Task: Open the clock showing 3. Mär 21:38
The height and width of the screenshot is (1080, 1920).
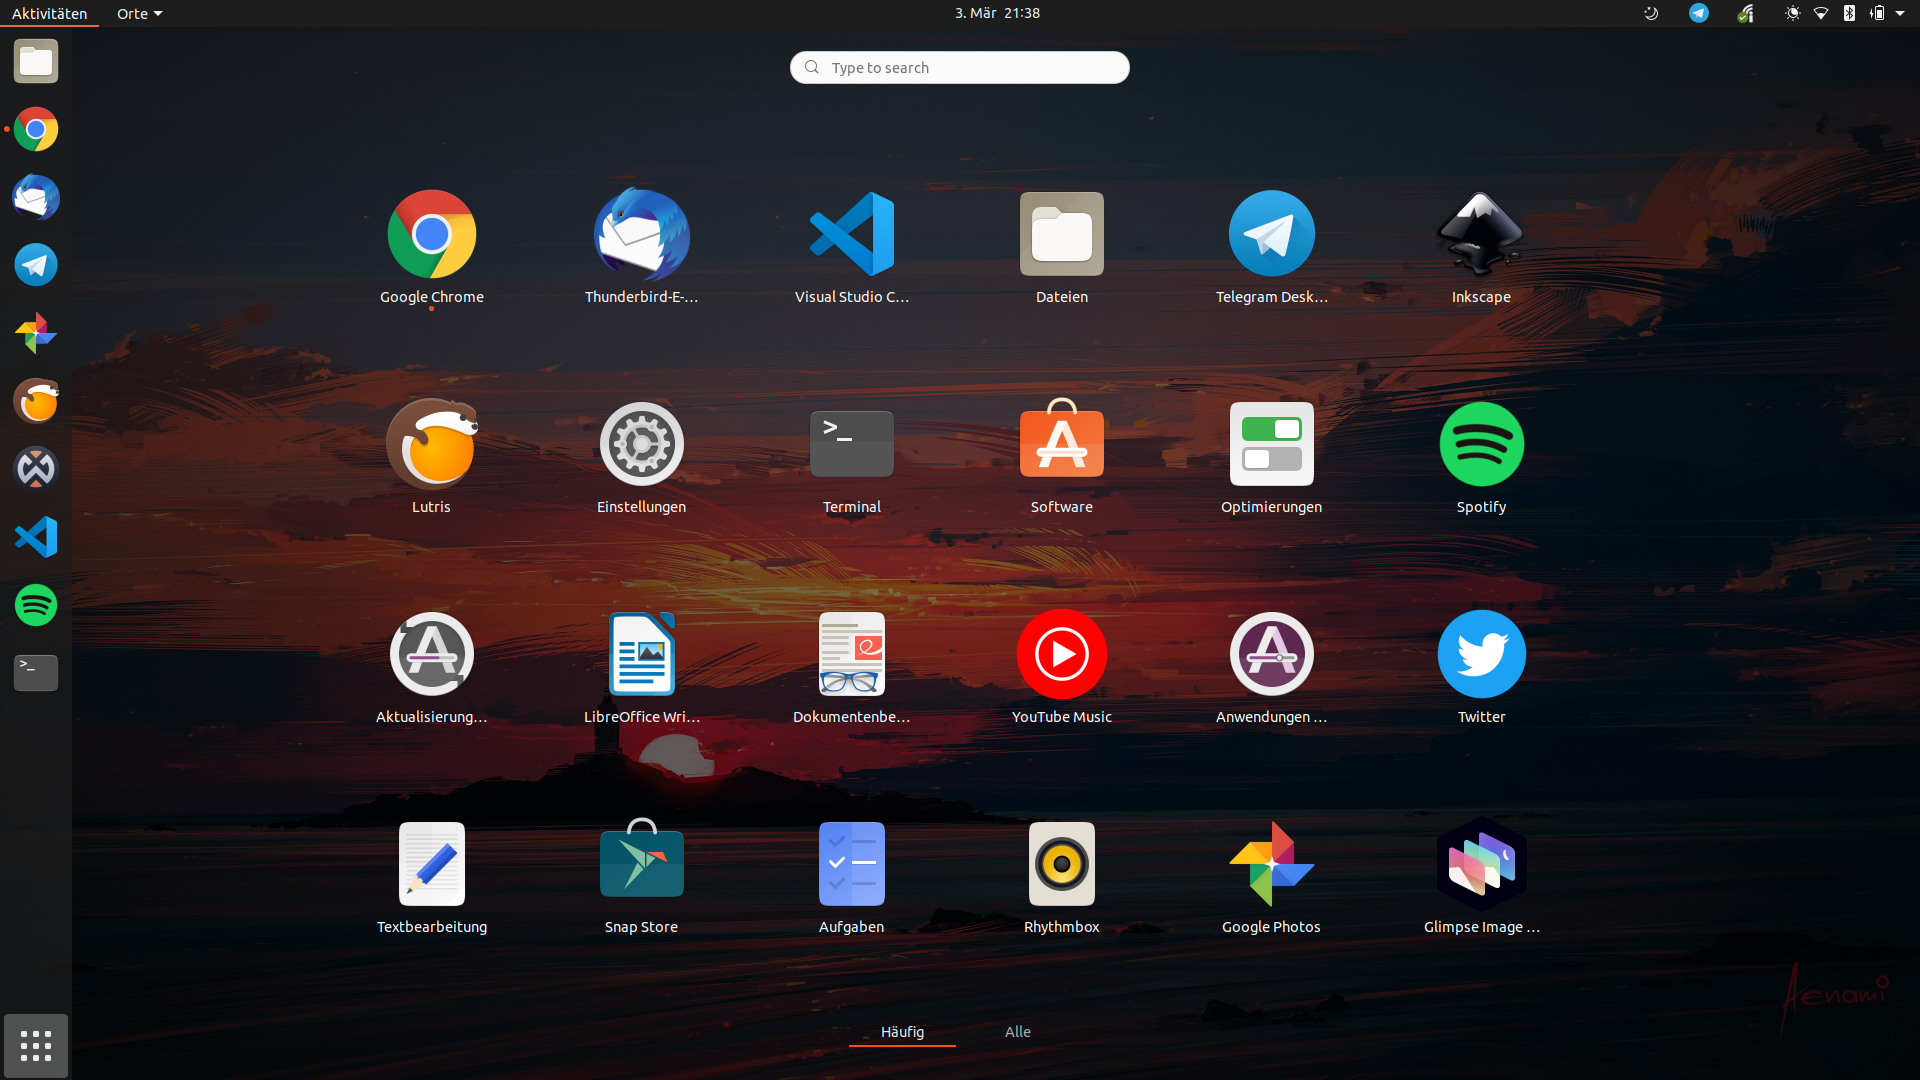Action: pyautogui.click(x=997, y=13)
